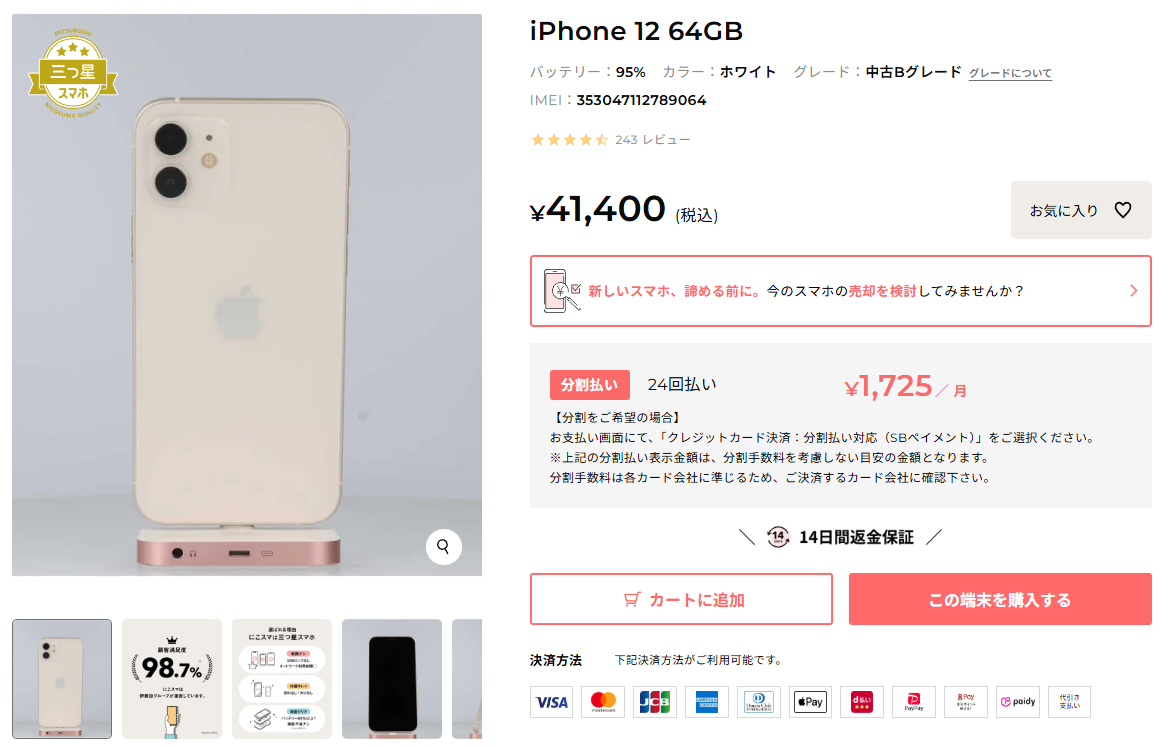Click the 三つ星スマホ gold badge

(x=73, y=73)
